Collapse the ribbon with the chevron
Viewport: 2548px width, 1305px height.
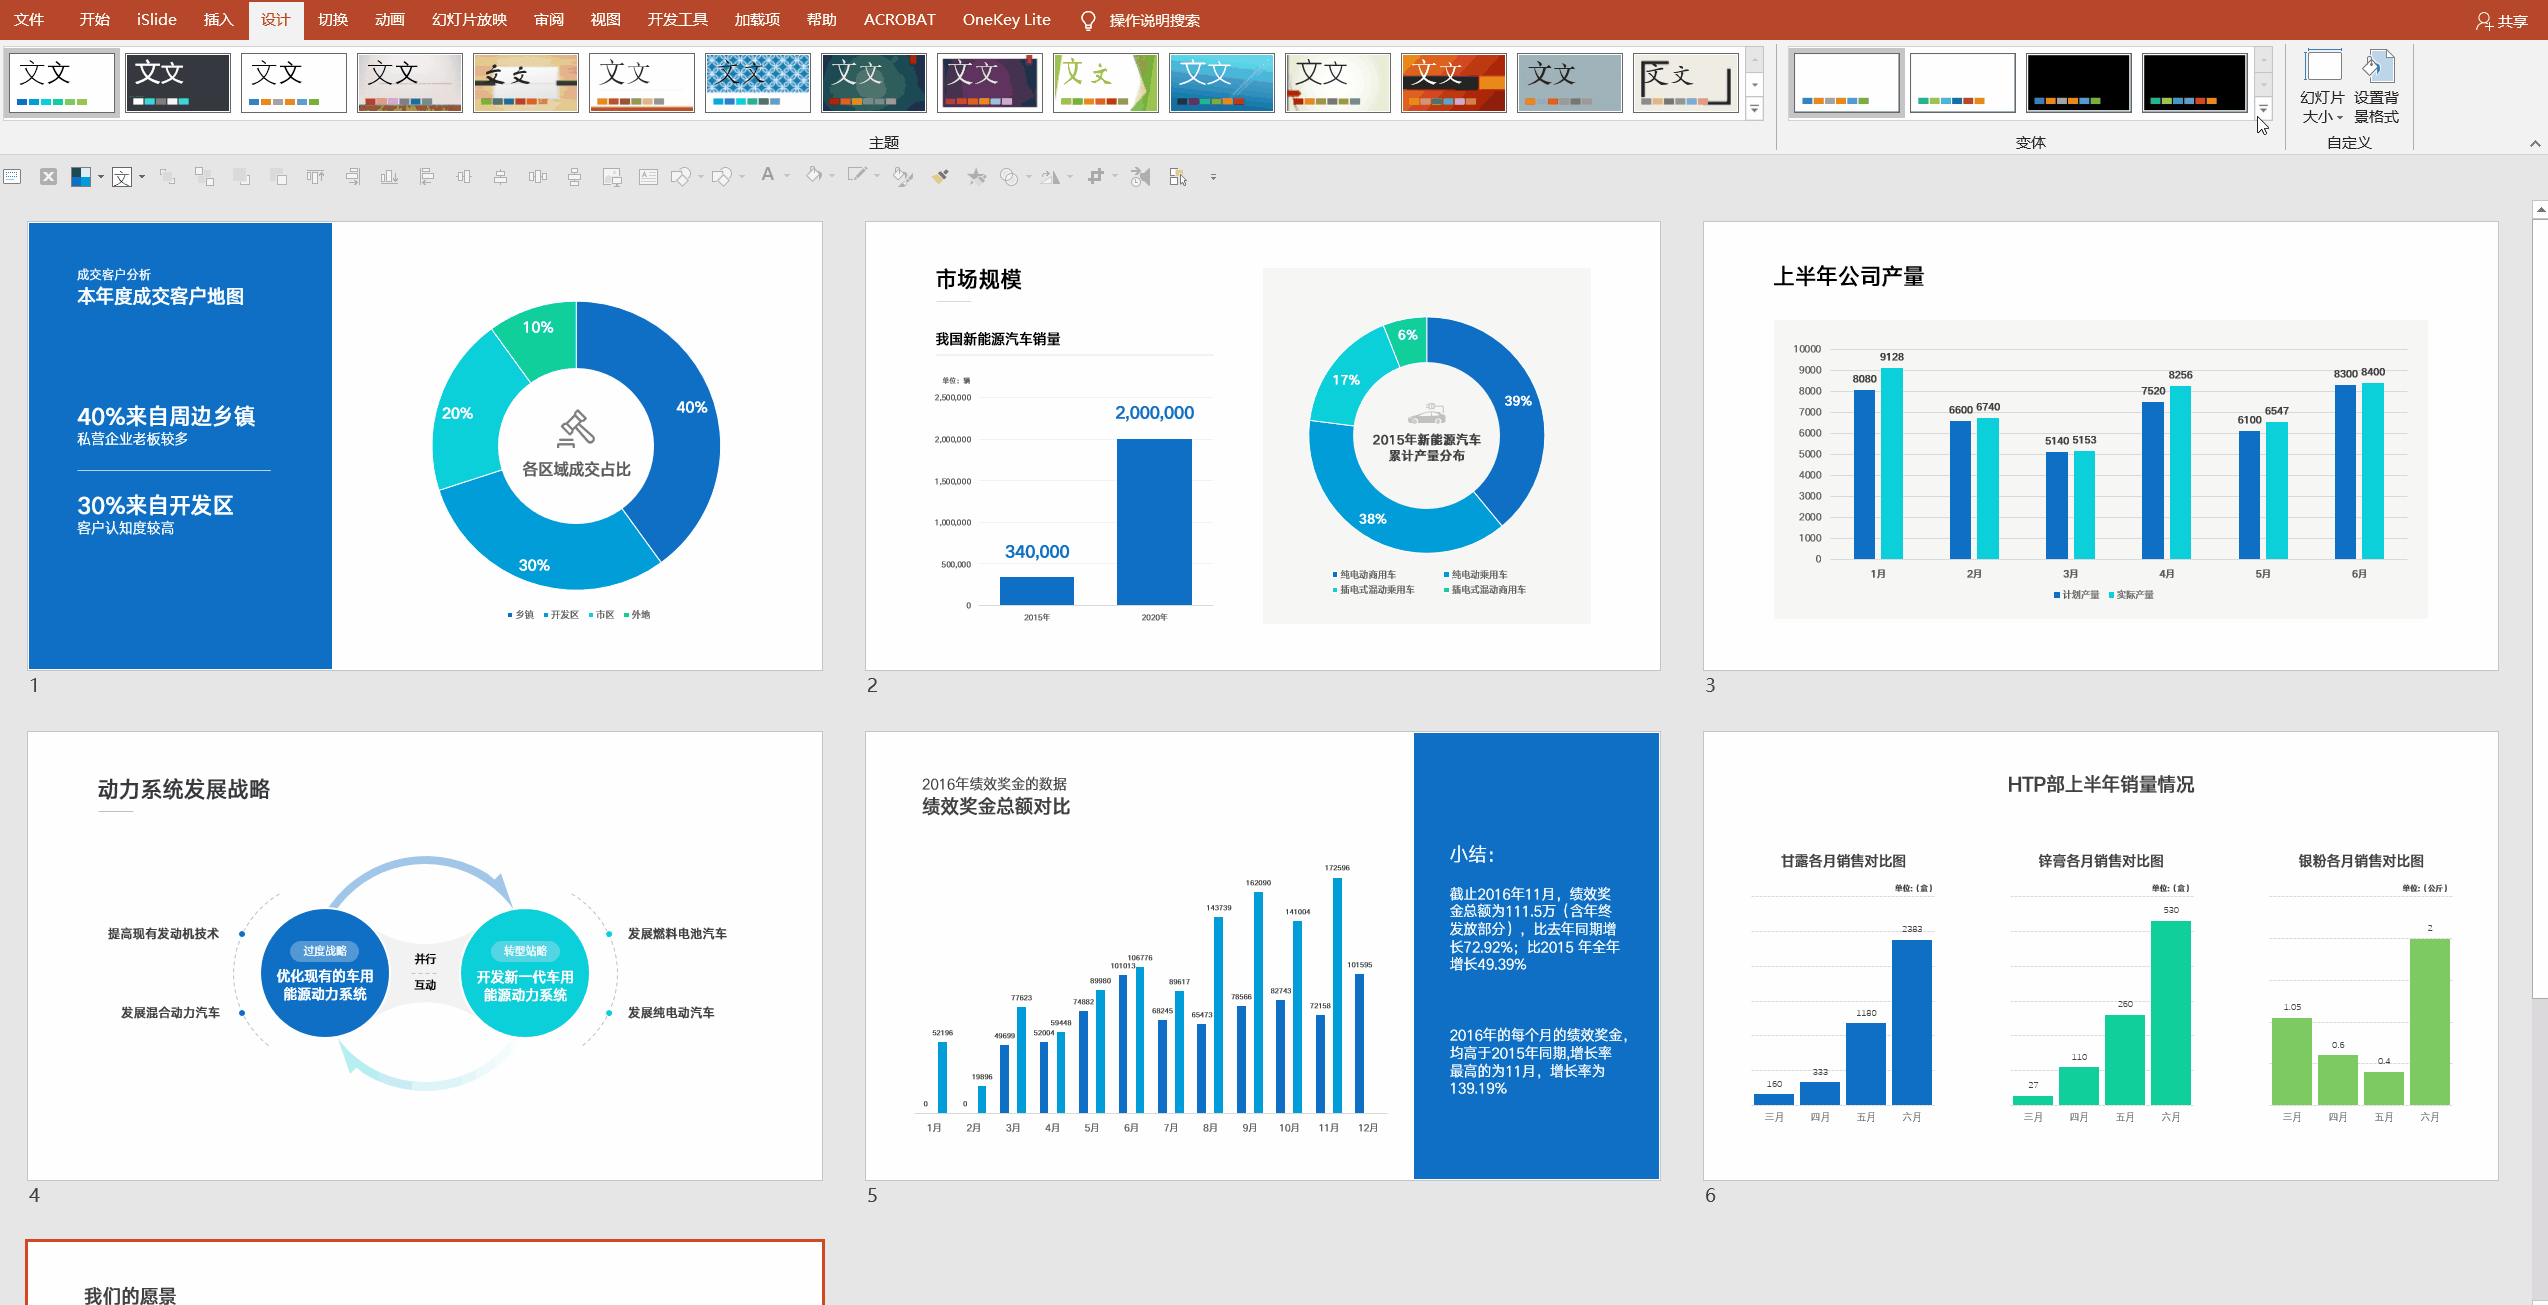pos(2535,144)
